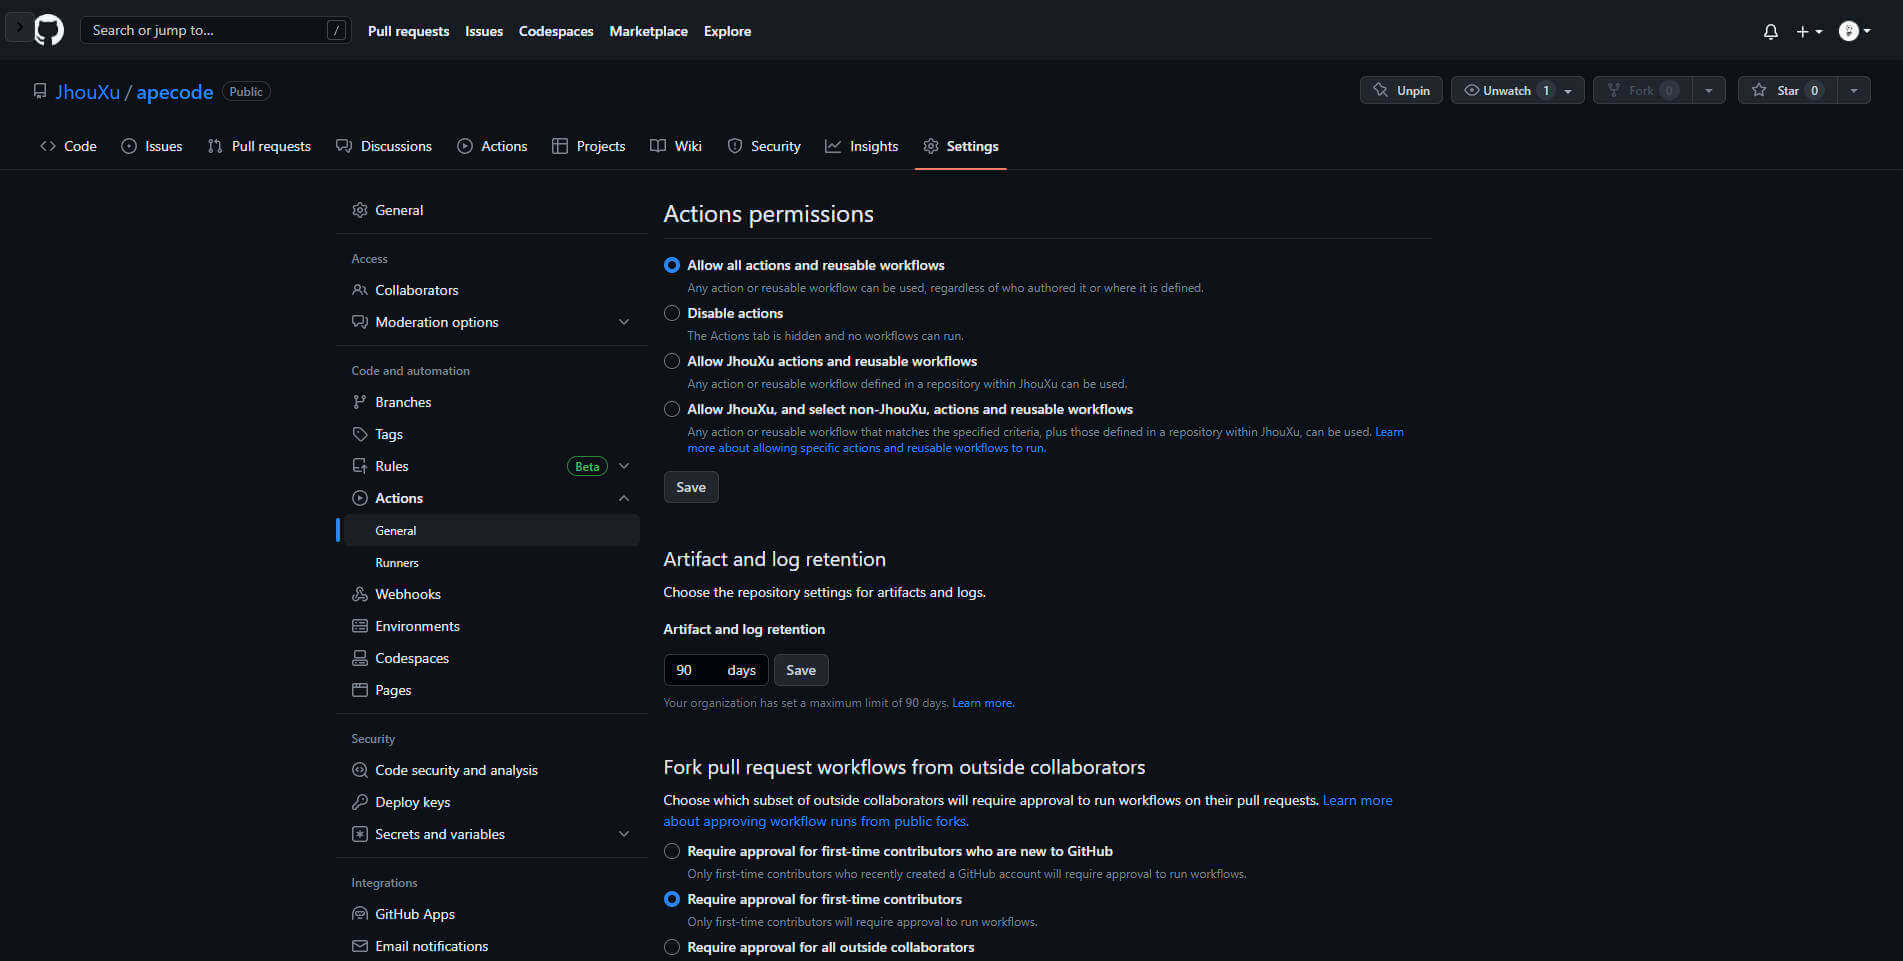The width and height of the screenshot is (1903, 961).
Task: Switch to the Actions repository tab
Action: pyautogui.click(x=492, y=146)
